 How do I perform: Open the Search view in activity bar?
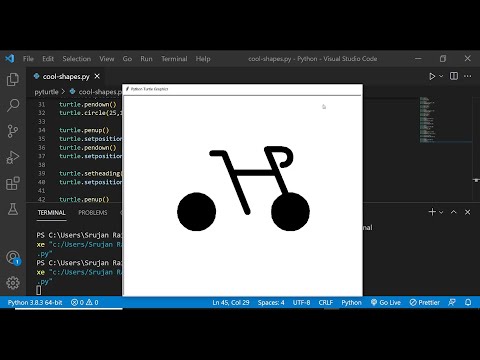[x=13, y=105]
